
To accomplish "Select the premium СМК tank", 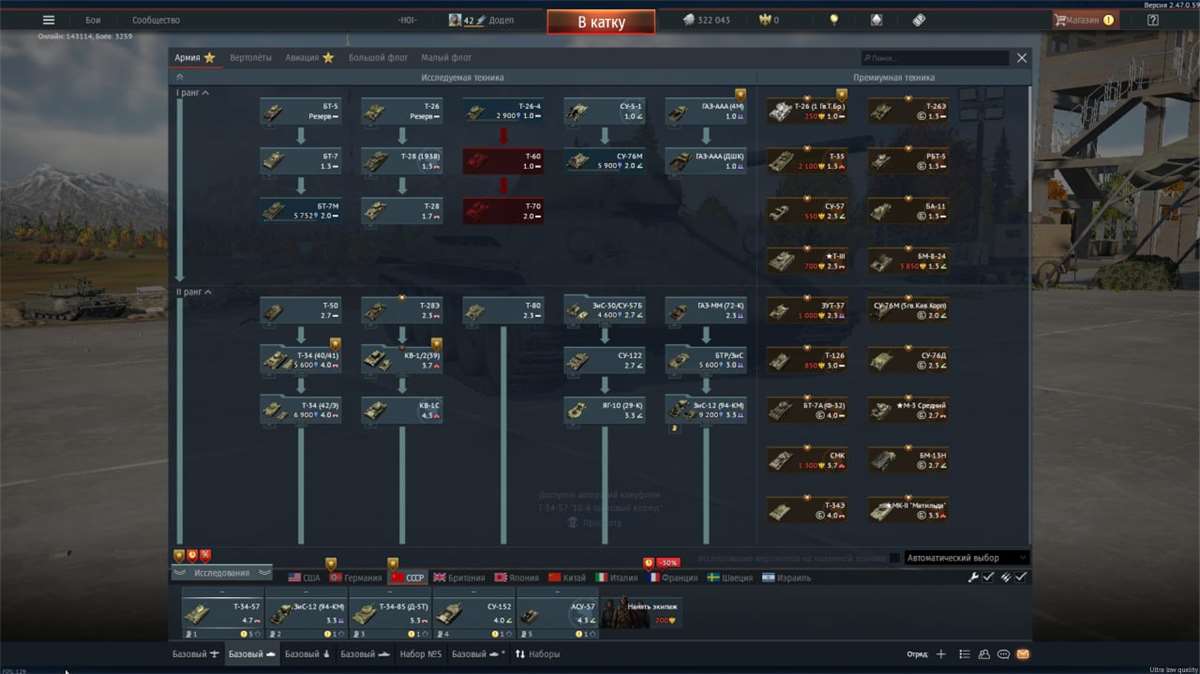I will coord(807,460).
